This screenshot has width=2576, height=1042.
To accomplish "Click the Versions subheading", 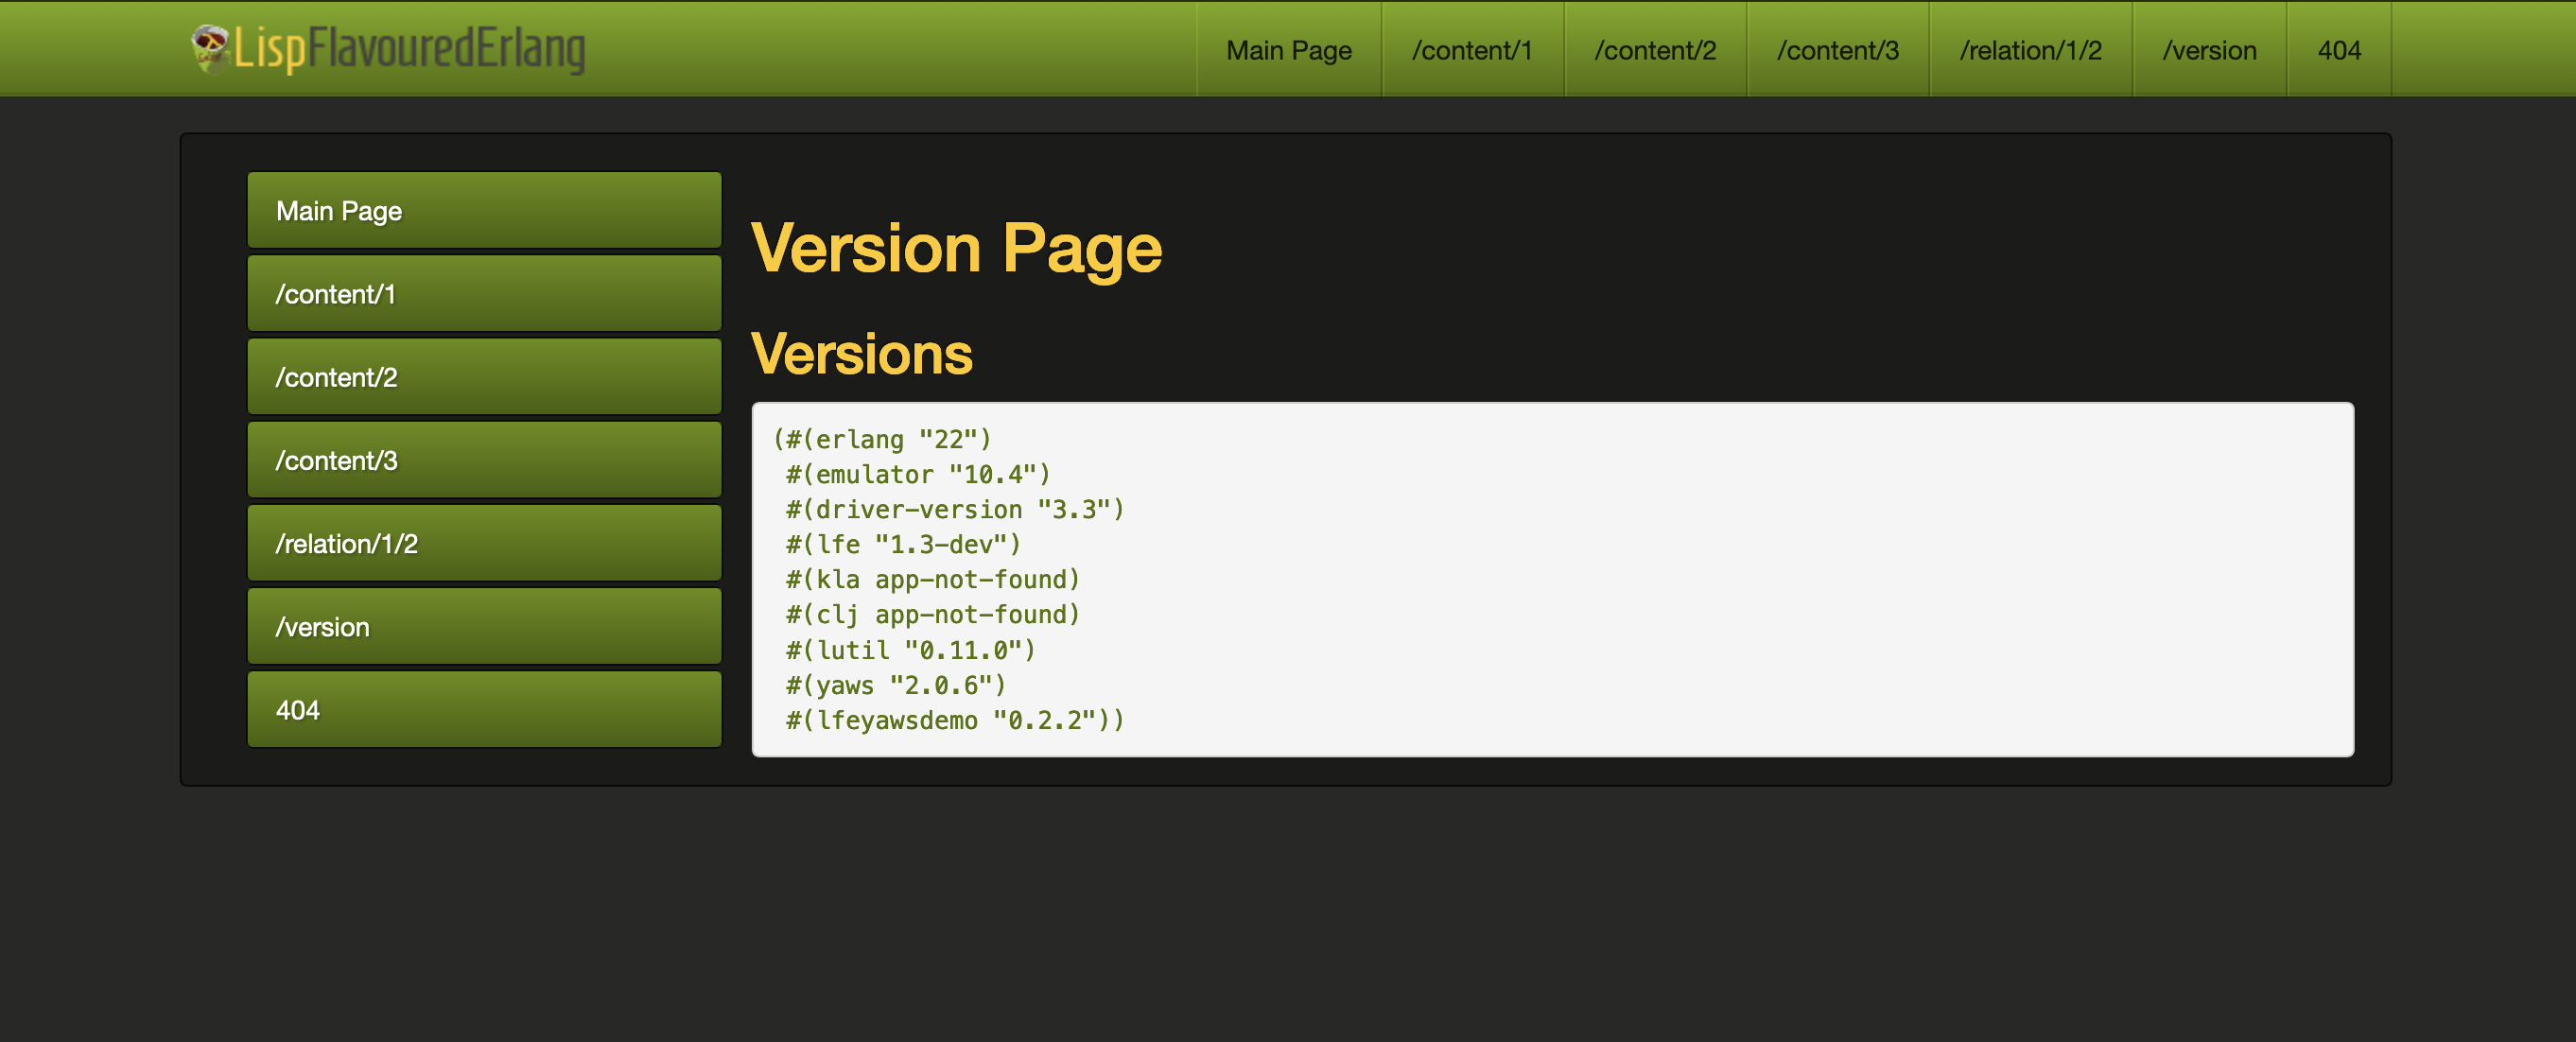I will 861,354.
